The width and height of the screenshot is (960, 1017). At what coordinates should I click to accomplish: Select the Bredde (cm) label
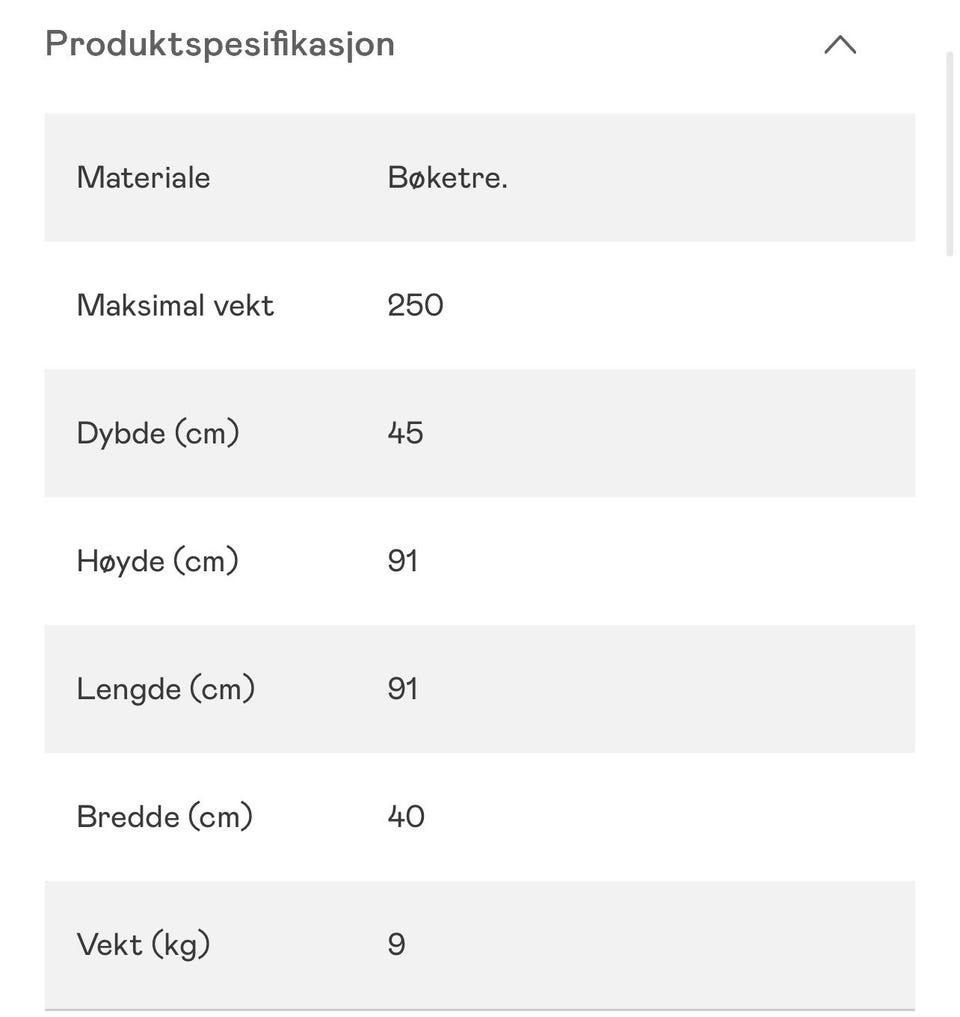(165, 817)
